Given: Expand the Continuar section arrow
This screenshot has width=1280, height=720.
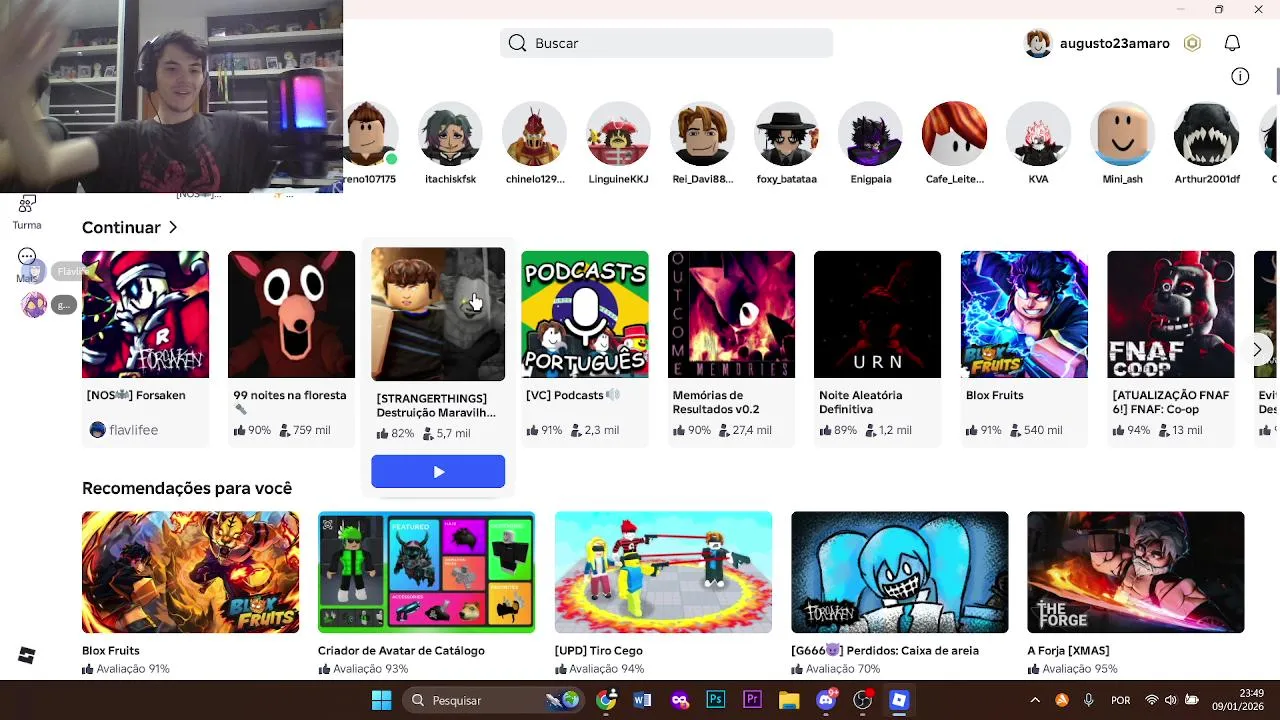Looking at the screenshot, I should [173, 227].
